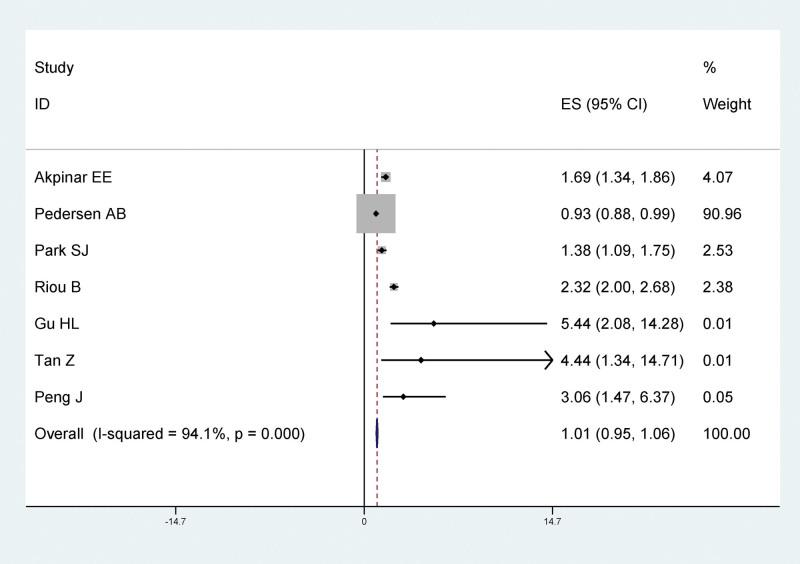Image resolution: width=800 pixels, height=564 pixels.
Task: Click the Riou B point estimate marker
Action: [394, 287]
